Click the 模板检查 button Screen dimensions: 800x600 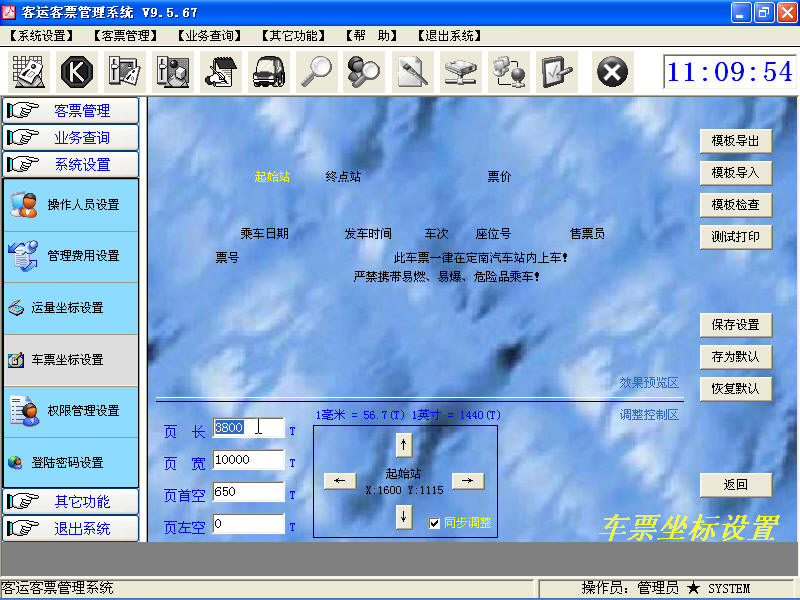click(736, 205)
